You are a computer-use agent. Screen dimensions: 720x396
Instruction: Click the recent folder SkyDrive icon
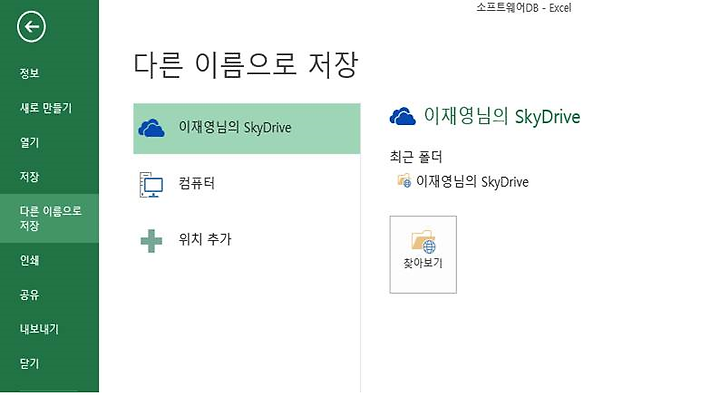click(x=404, y=181)
